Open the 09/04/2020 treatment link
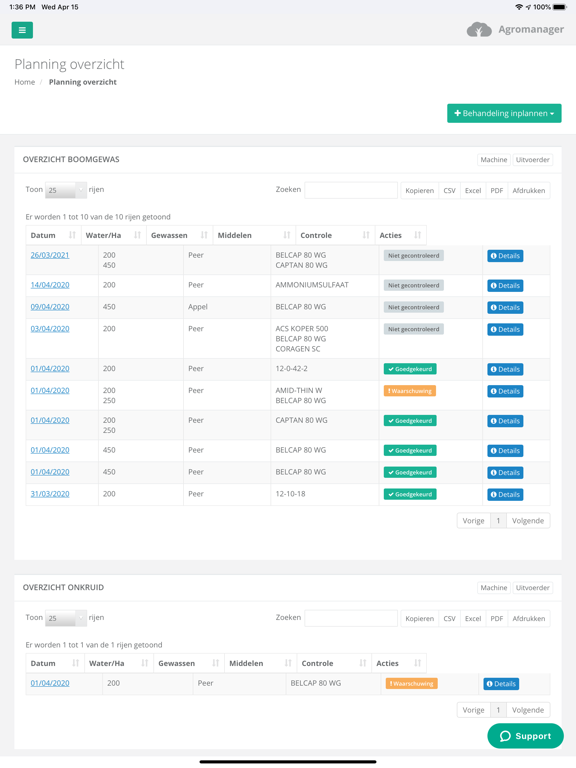This screenshot has height=768, width=576. point(50,307)
